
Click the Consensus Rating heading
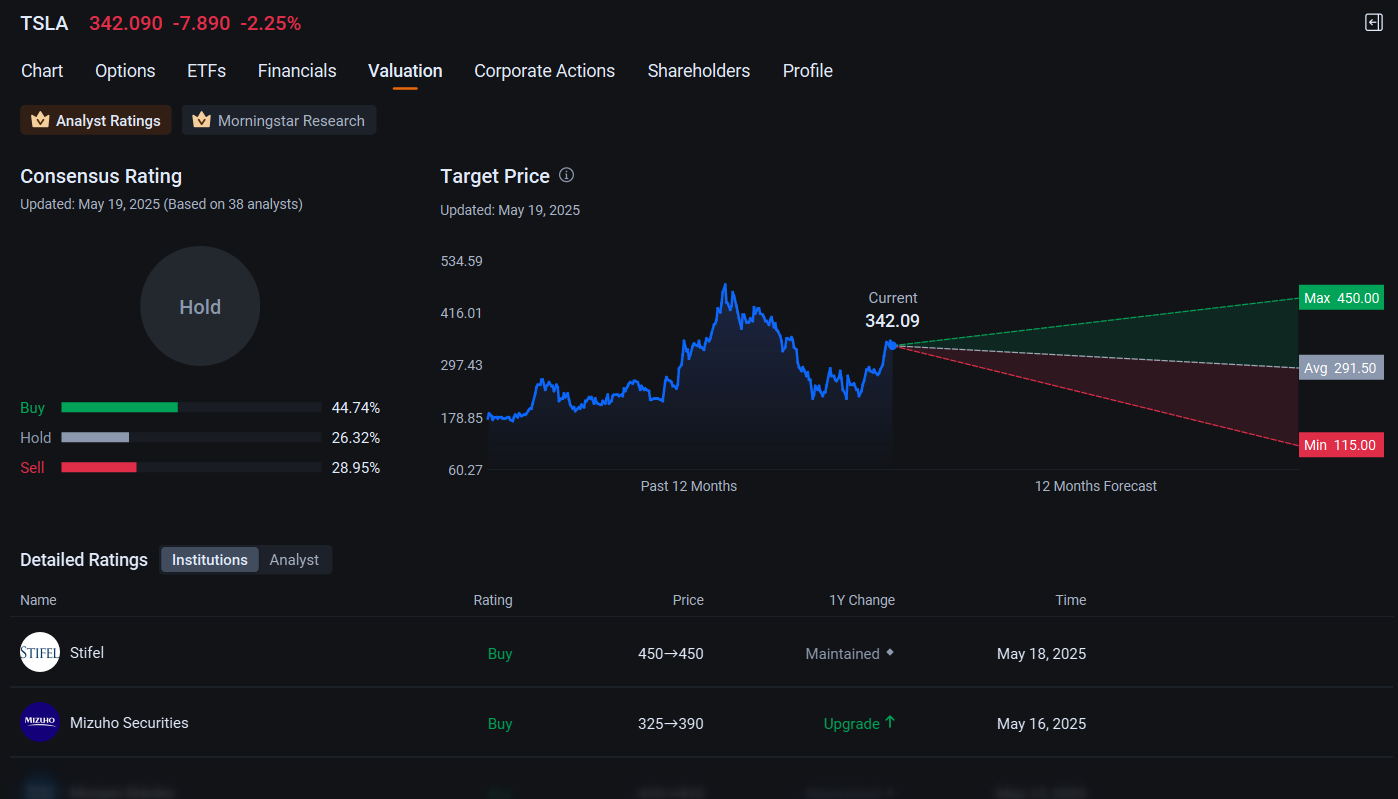101,176
